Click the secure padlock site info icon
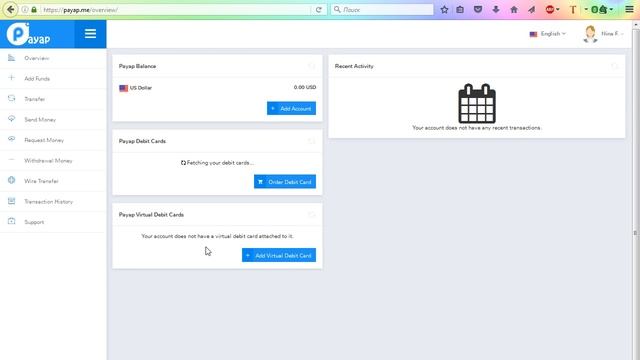This screenshot has height=360, width=640. pyautogui.click(x=34, y=9)
